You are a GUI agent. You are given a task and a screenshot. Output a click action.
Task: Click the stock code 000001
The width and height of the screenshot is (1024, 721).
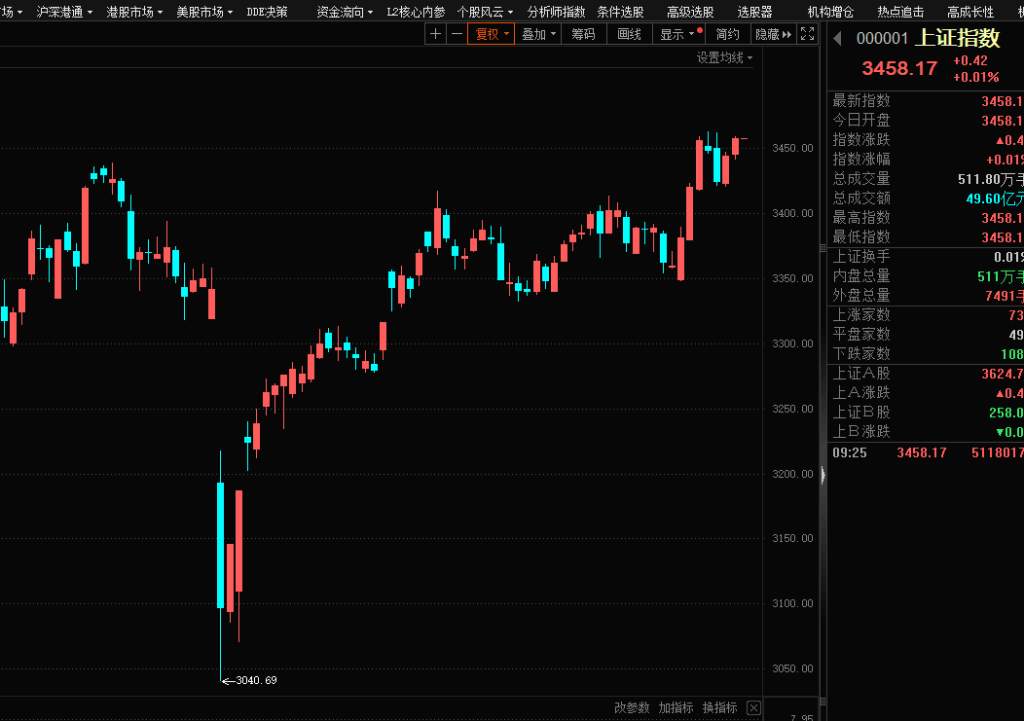coord(882,39)
